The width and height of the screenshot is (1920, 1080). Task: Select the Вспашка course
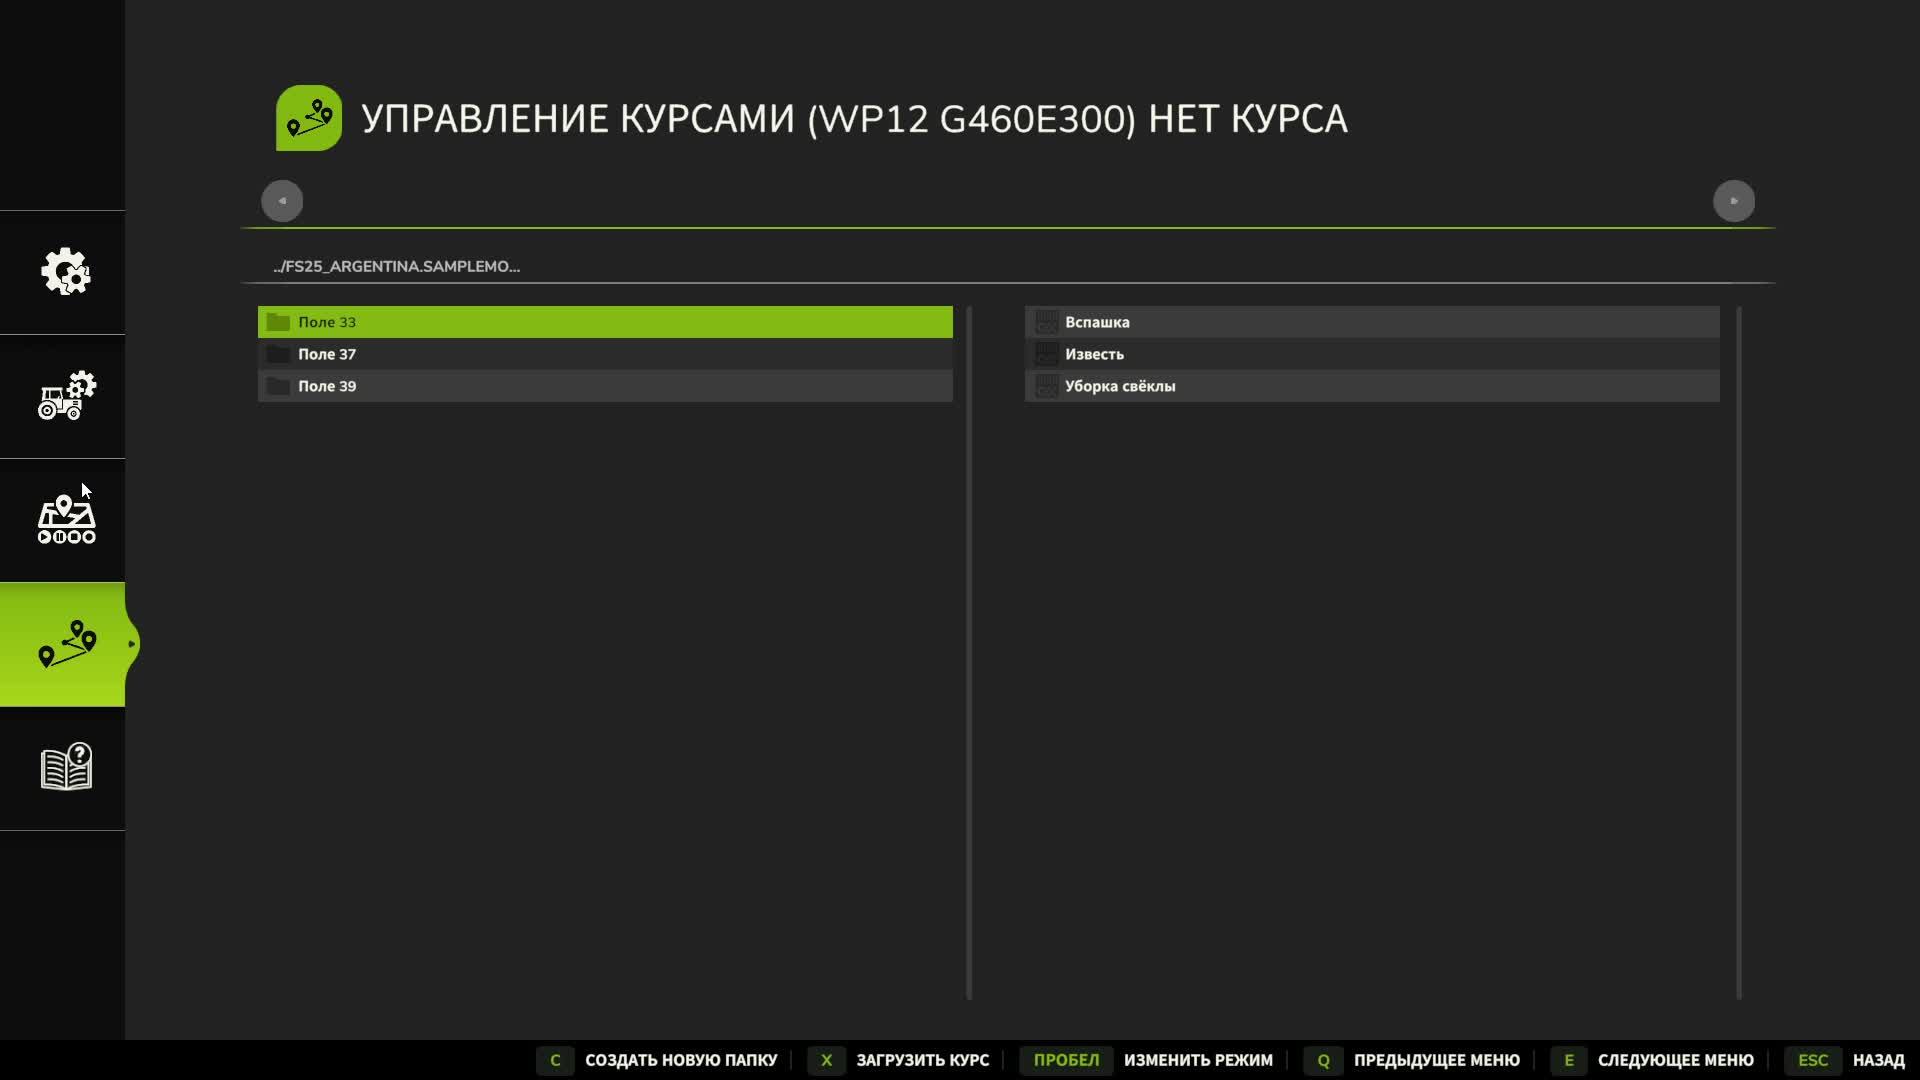(x=1372, y=322)
